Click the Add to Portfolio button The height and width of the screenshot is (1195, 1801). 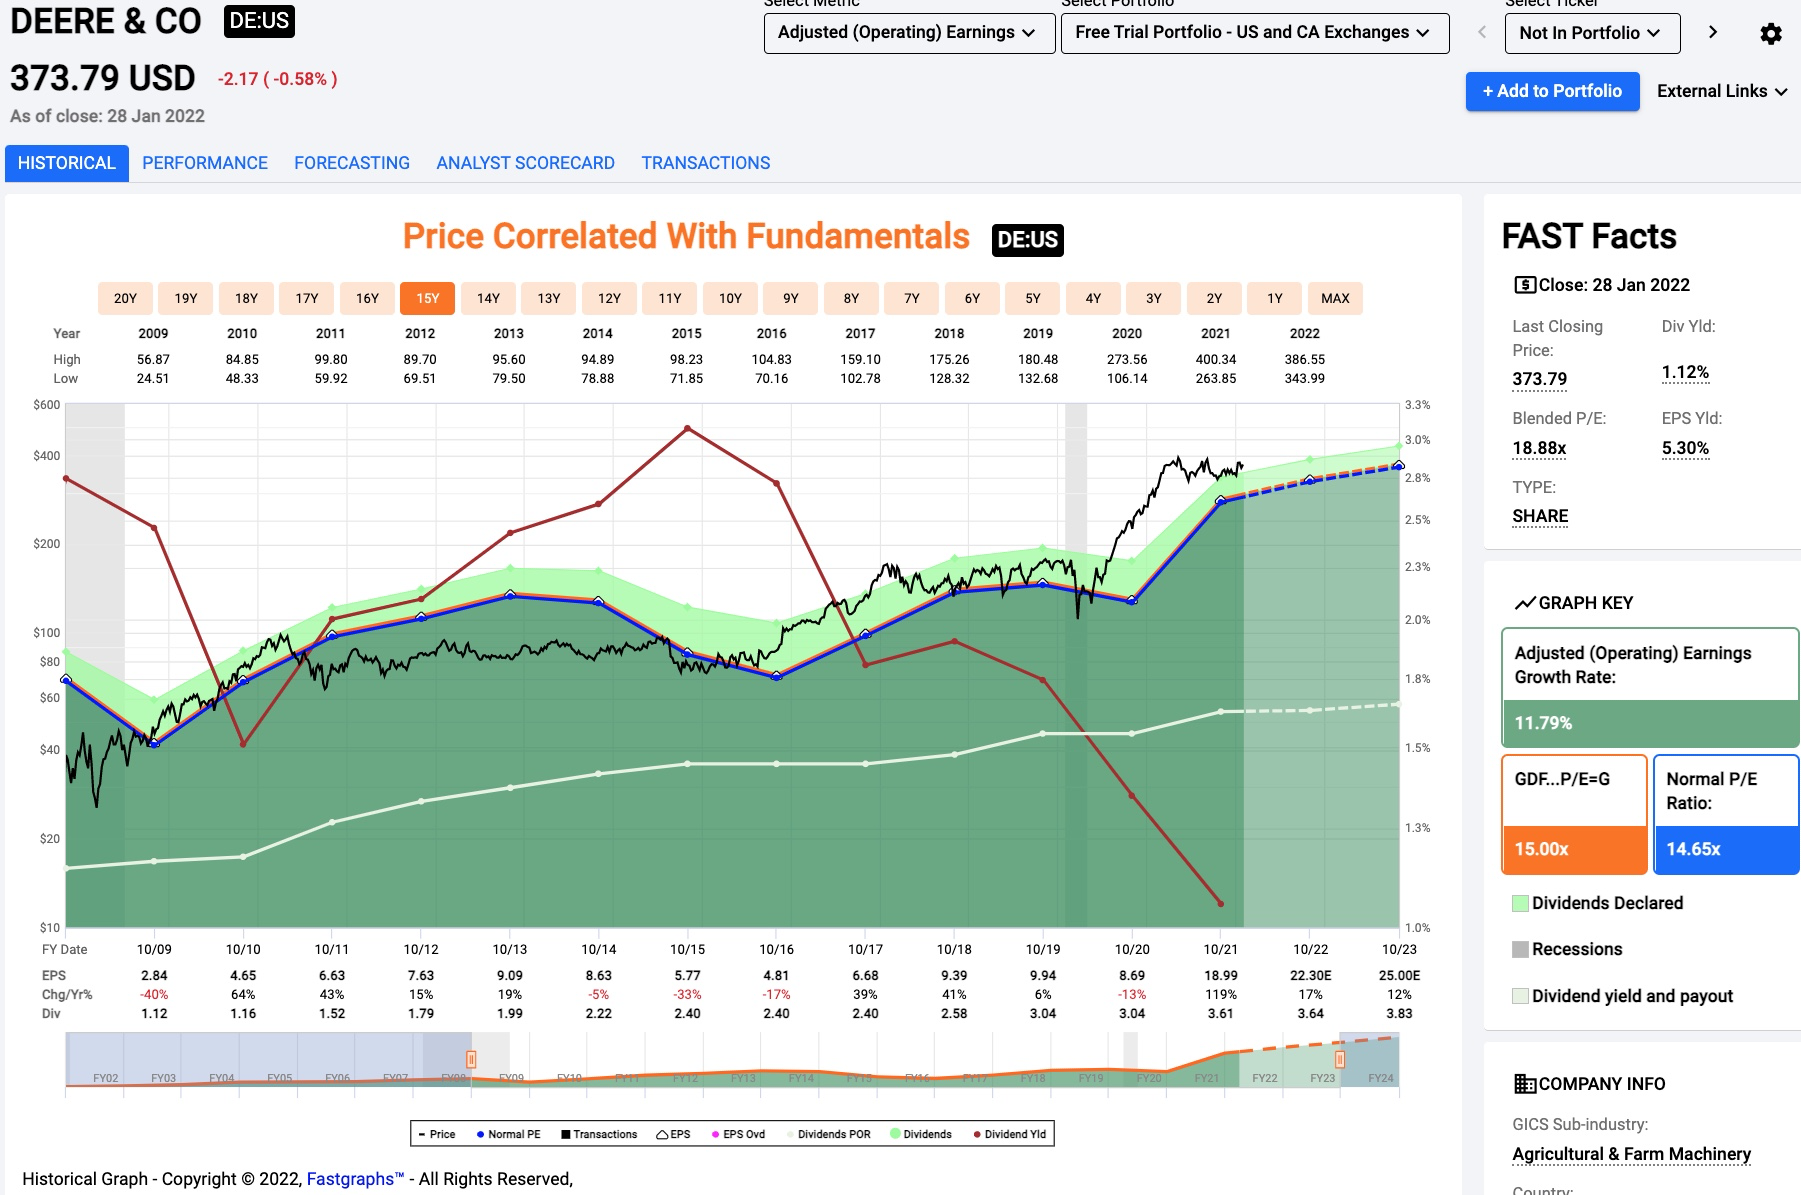point(1553,91)
